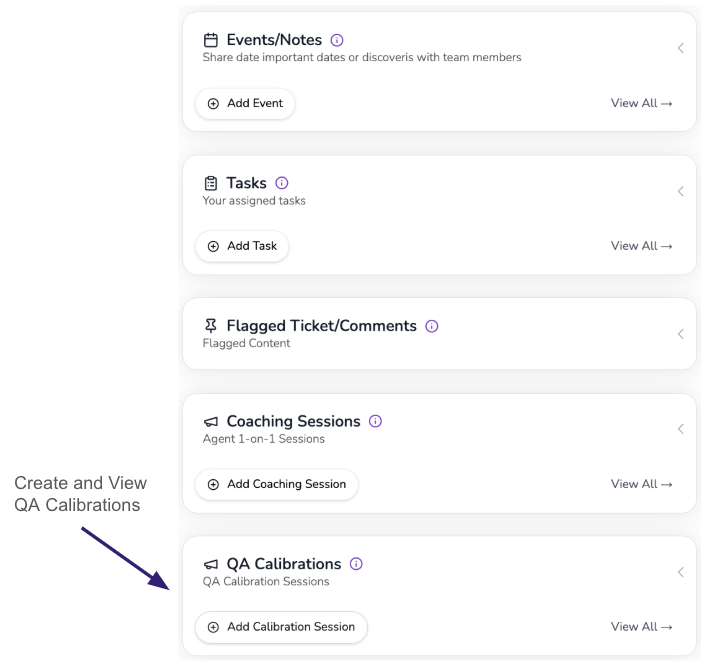Toggle the QA Calibrations panel chevron
The height and width of the screenshot is (664, 702).
point(680,572)
